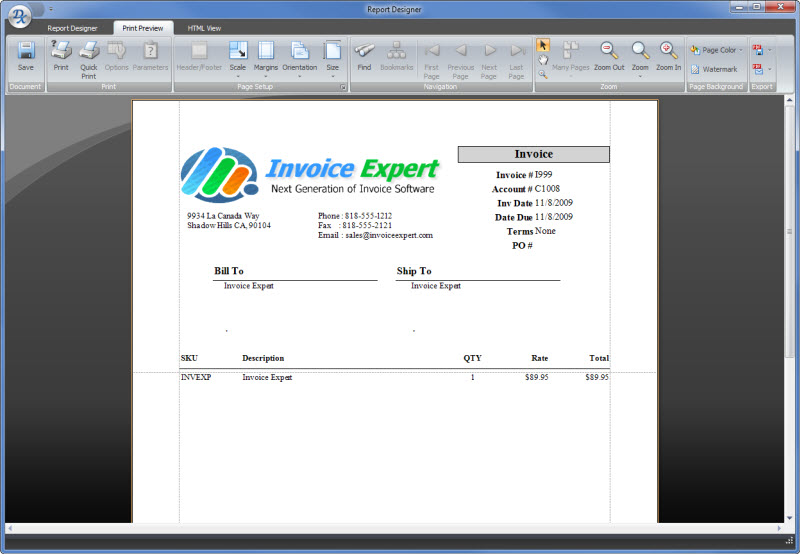Jump to the Last Page
Image resolution: width=800 pixels, height=554 pixels.
(516, 60)
